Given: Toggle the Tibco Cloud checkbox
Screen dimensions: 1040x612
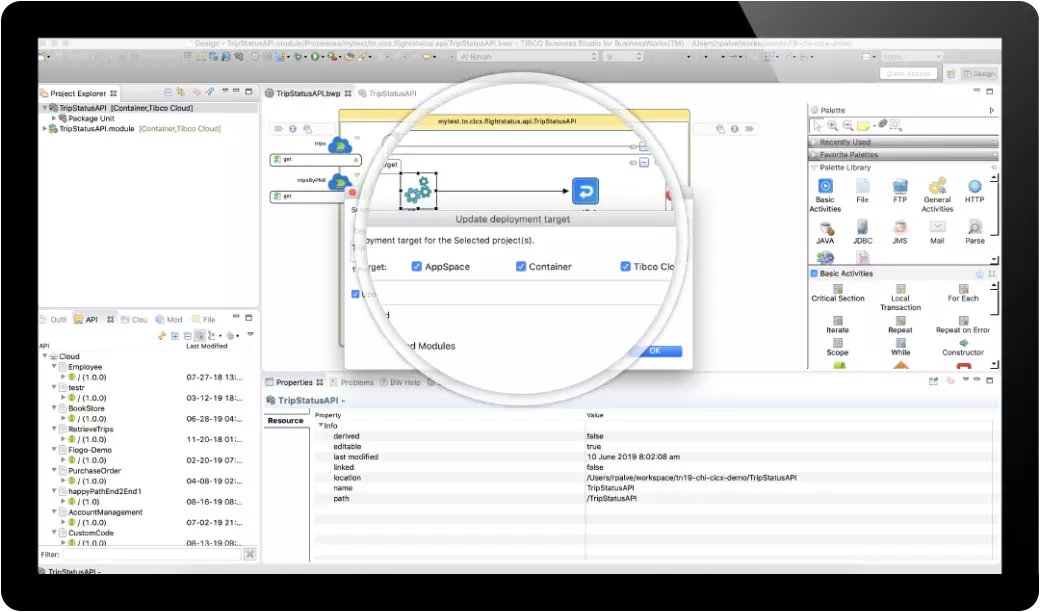Looking at the screenshot, I should pyautogui.click(x=625, y=267).
